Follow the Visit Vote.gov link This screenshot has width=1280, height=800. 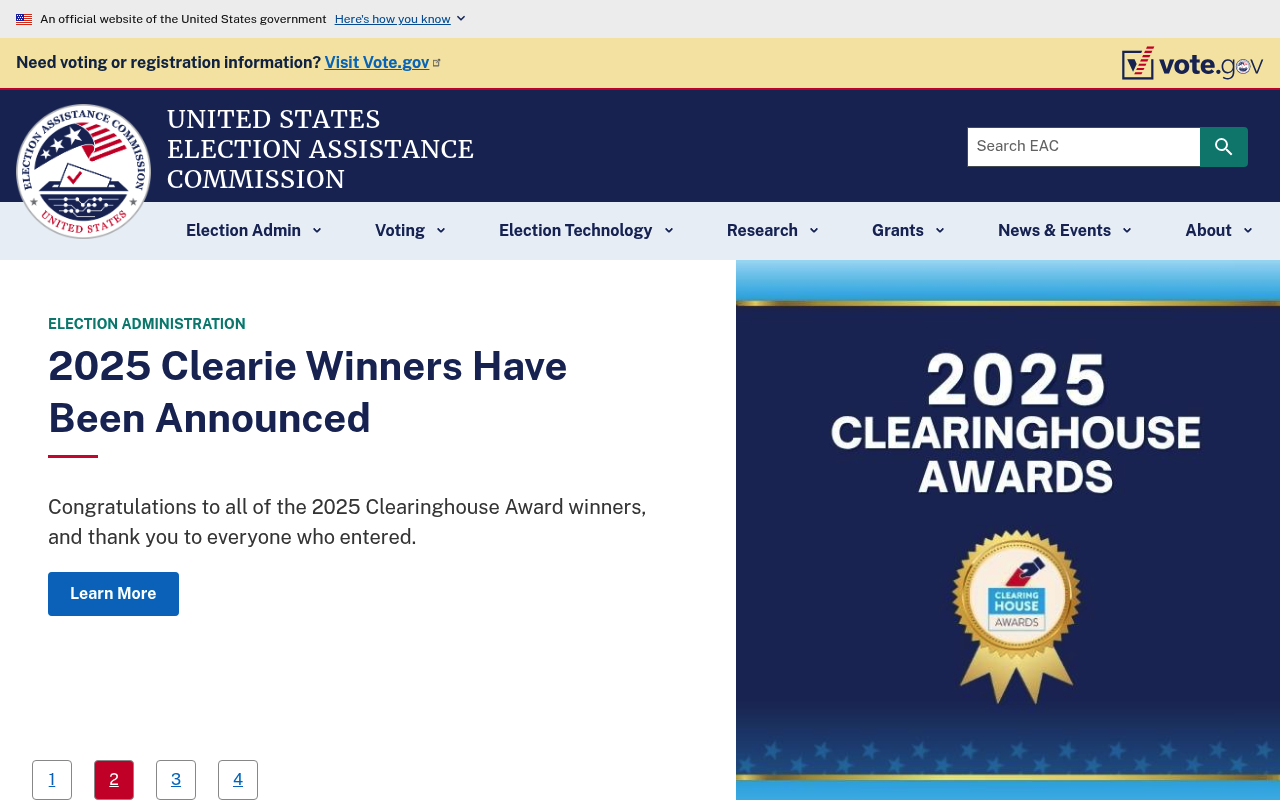(x=377, y=62)
